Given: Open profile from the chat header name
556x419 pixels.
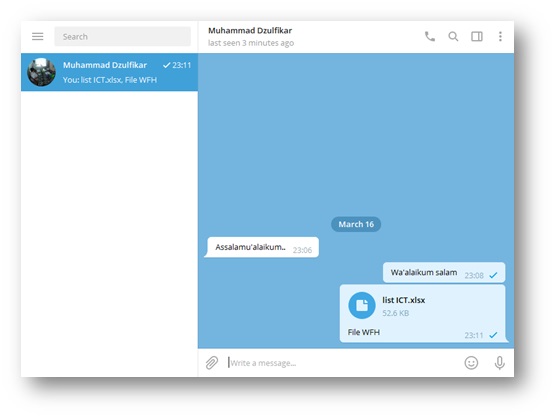Looking at the screenshot, I should pos(250,30).
